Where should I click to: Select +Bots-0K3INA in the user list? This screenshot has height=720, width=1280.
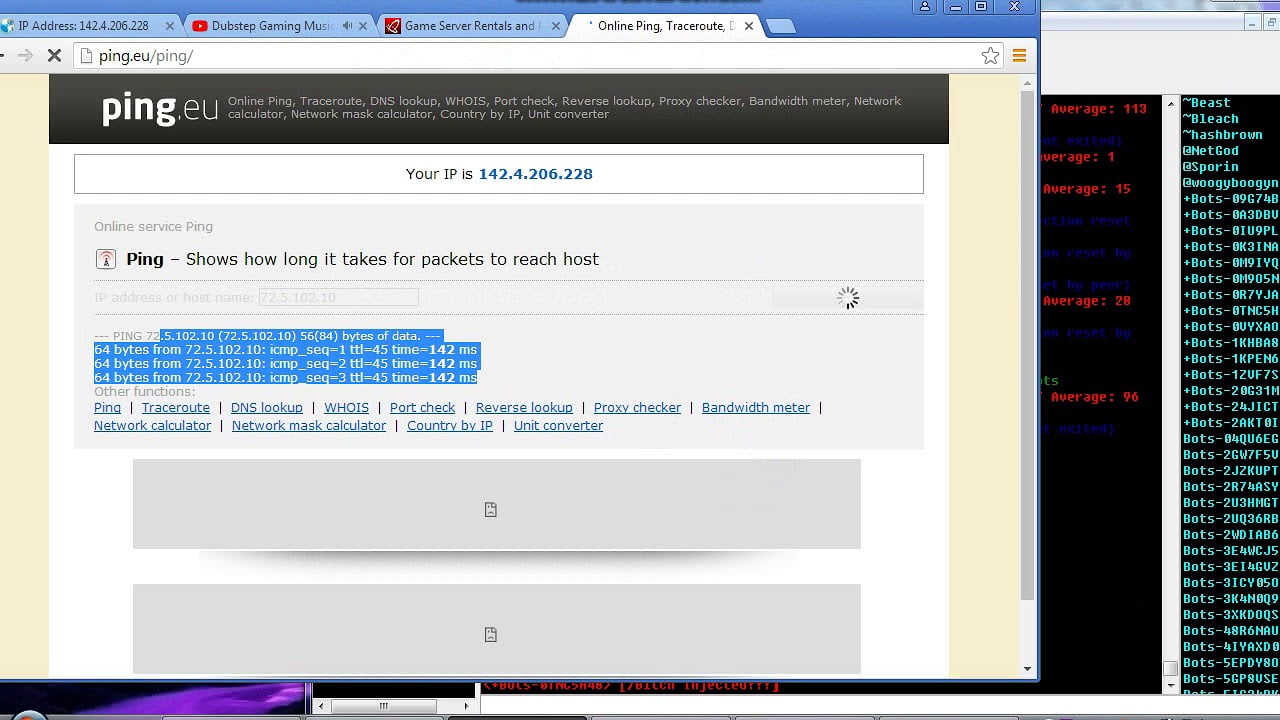[1231, 247]
